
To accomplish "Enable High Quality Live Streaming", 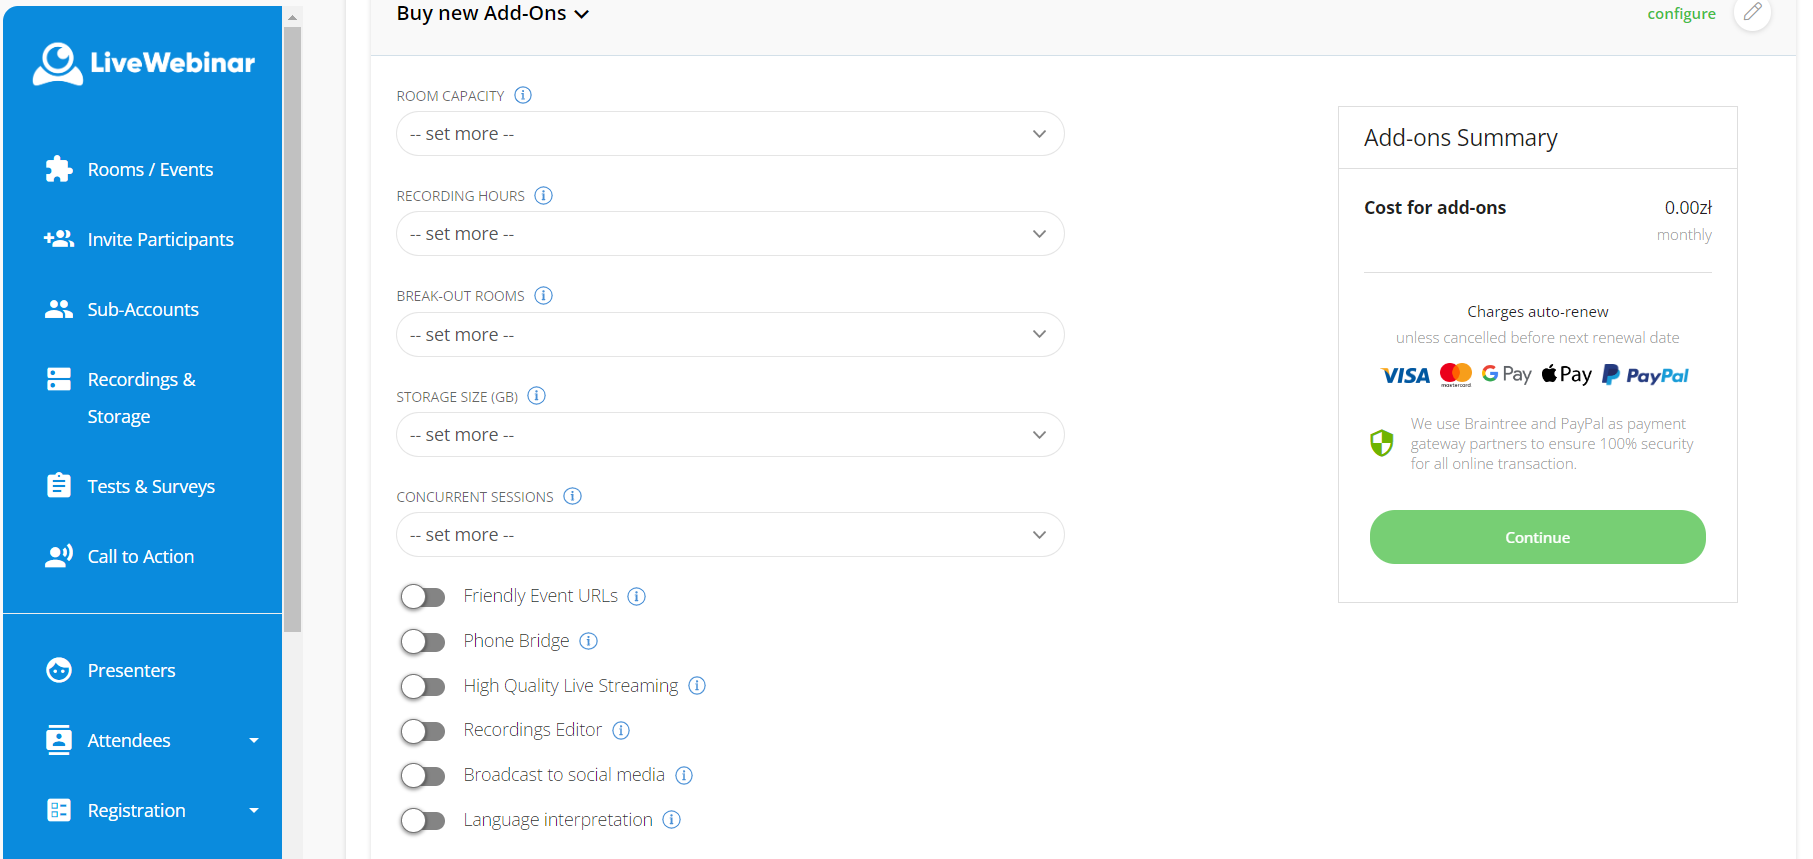I will (423, 686).
